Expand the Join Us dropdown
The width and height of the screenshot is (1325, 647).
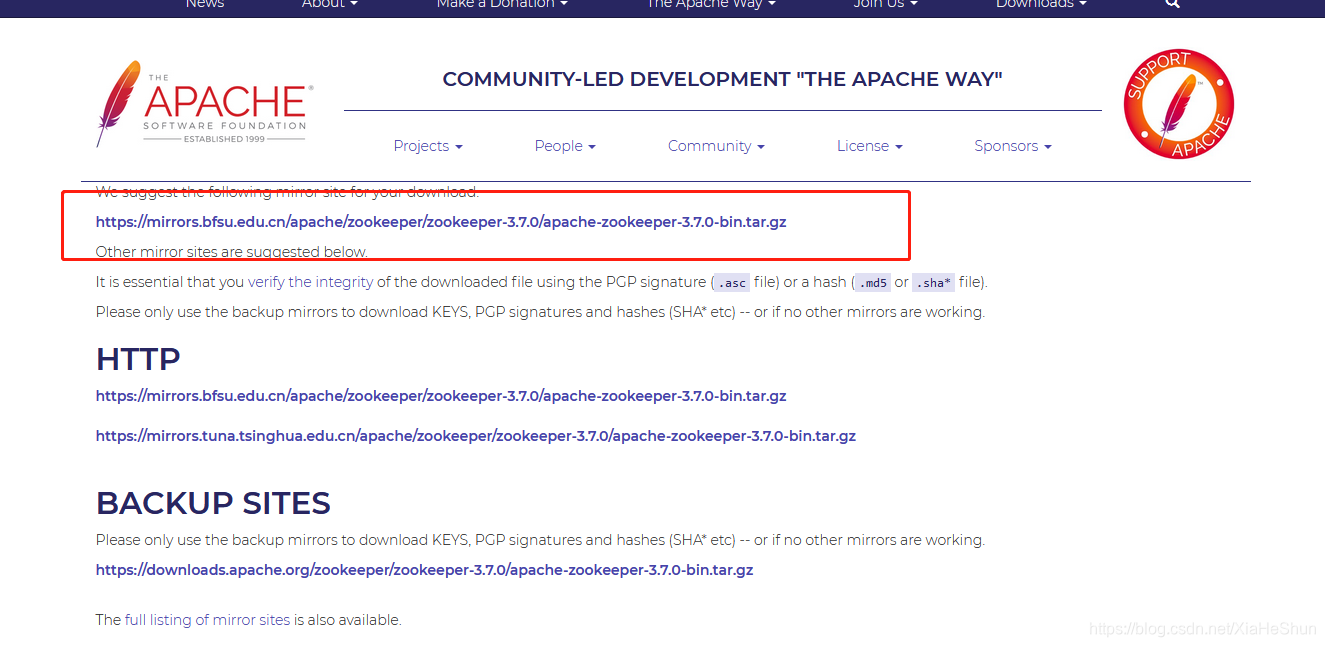coord(885,4)
